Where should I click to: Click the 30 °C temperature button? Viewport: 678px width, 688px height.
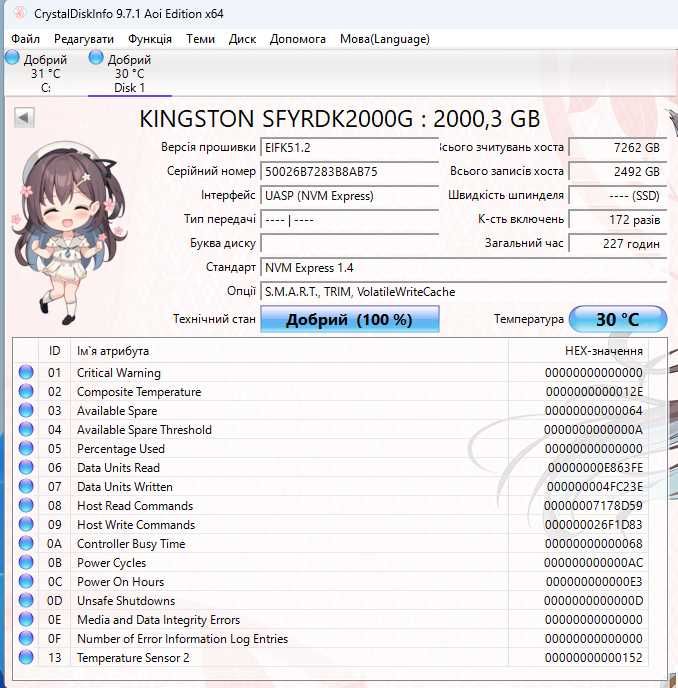coord(618,319)
